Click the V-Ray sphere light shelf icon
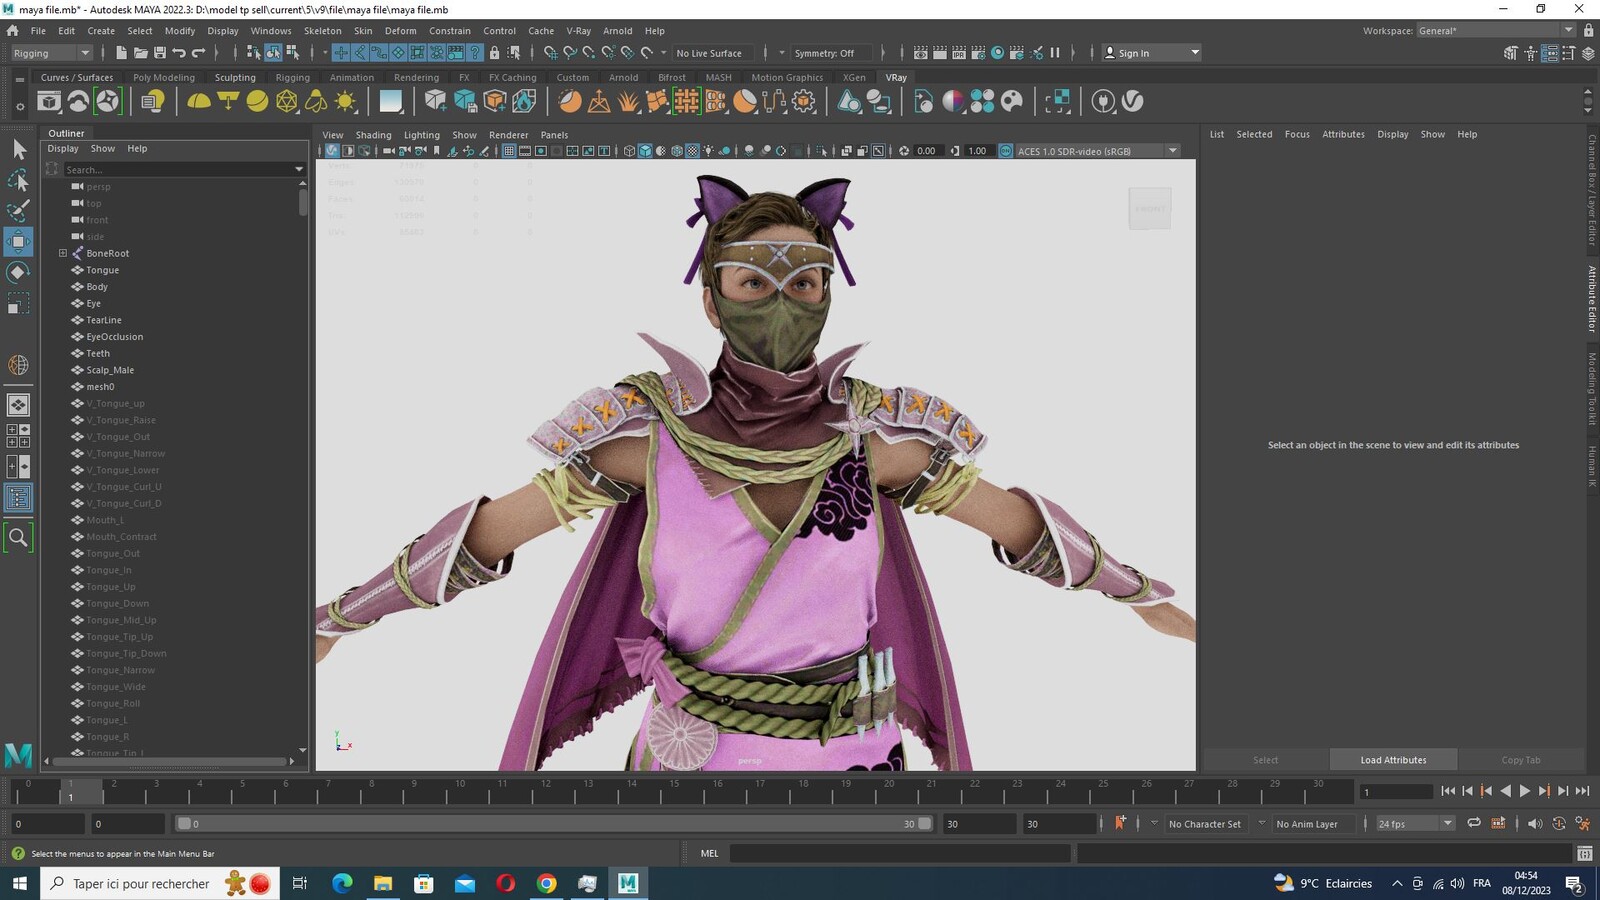Viewport: 1600px width, 900px height. tap(257, 101)
